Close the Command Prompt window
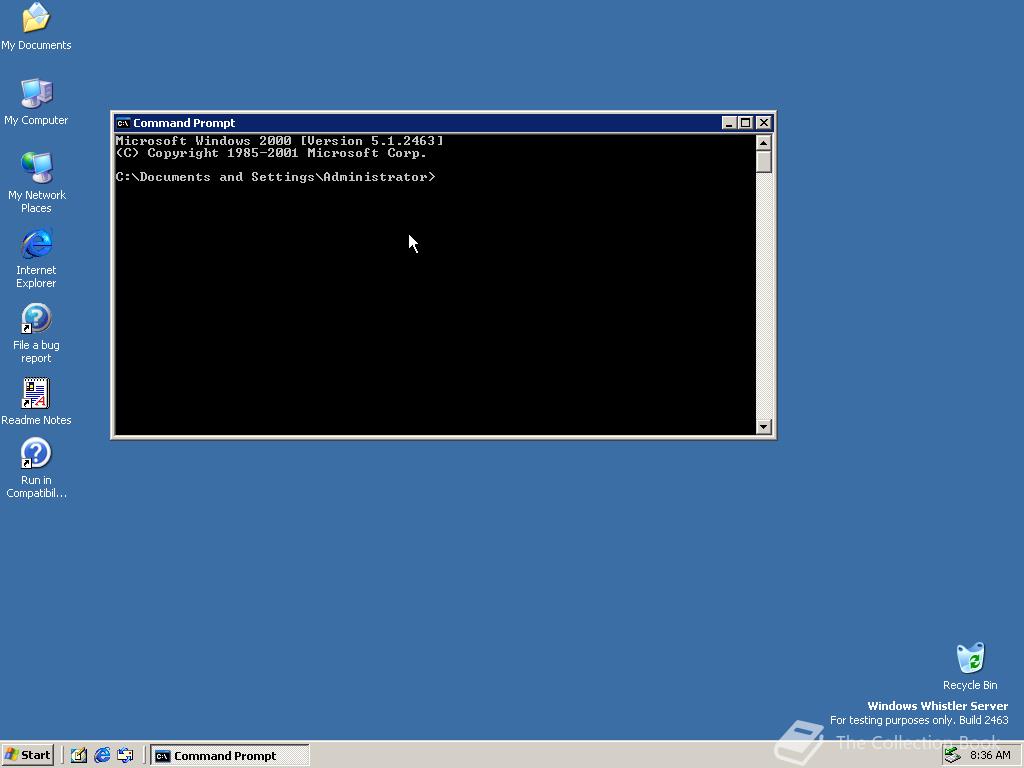The height and width of the screenshot is (768, 1024). 763,123
